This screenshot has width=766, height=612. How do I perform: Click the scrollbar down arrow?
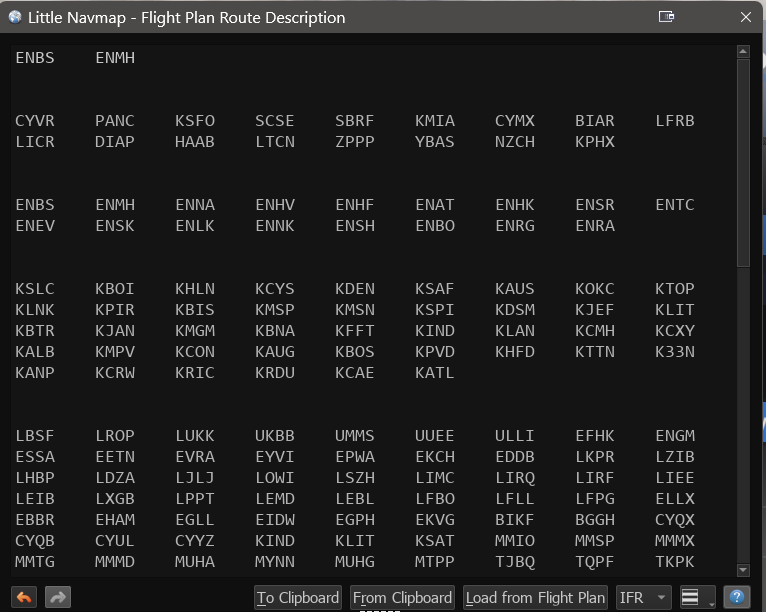click(743, 570)
